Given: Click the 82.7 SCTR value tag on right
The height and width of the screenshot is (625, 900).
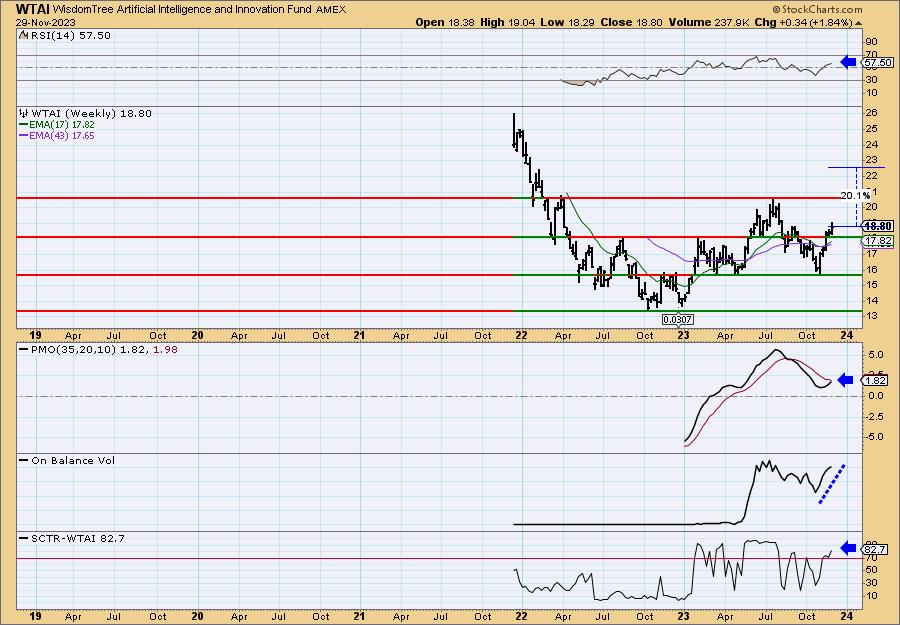Looking at the screenshot, I should (876, 549).
